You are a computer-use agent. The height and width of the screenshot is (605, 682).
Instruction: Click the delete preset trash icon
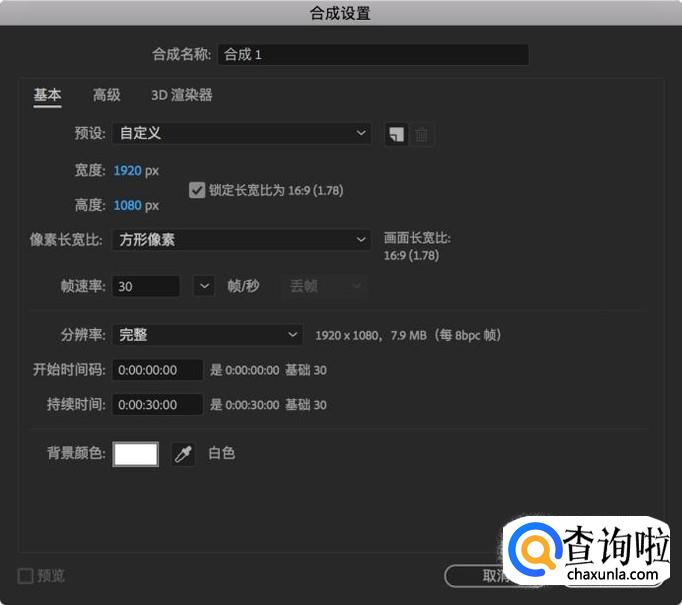(x=421, y=134)
